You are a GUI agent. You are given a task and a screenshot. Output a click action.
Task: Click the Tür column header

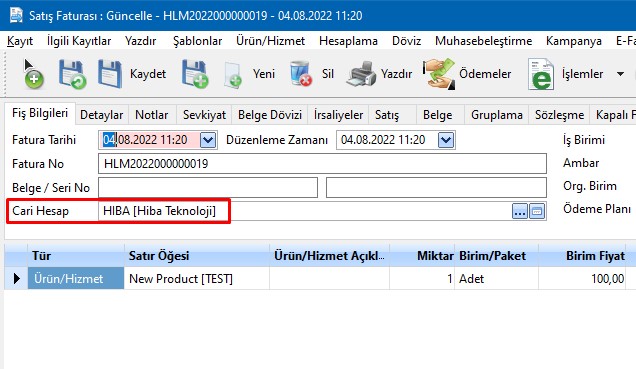[x=76, y=256]
